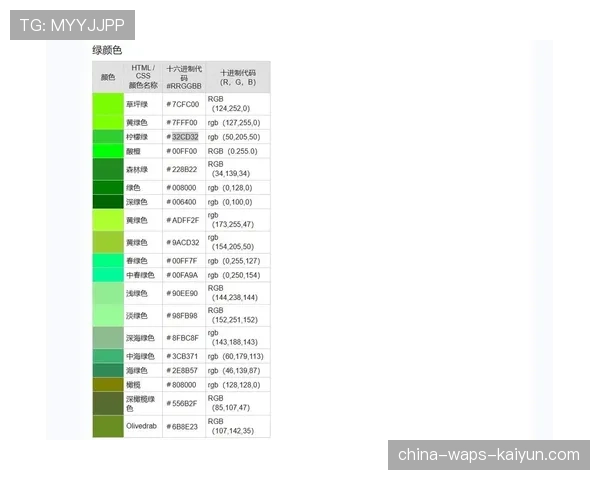
Task: Click the RGB (152,251,152) value
Action: coord(233,315)
